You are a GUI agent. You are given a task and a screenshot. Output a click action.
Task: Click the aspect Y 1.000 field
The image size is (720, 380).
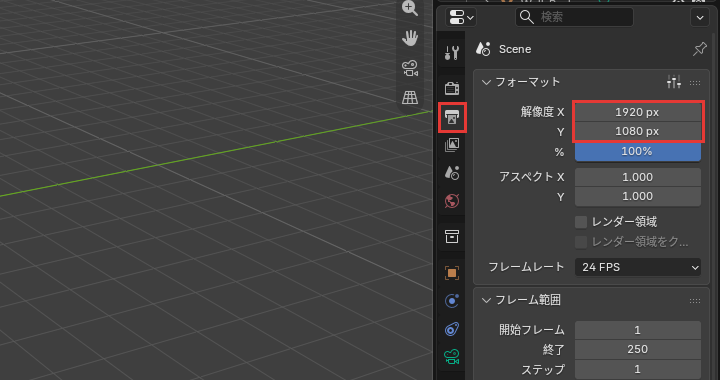[x=638, y=196]
